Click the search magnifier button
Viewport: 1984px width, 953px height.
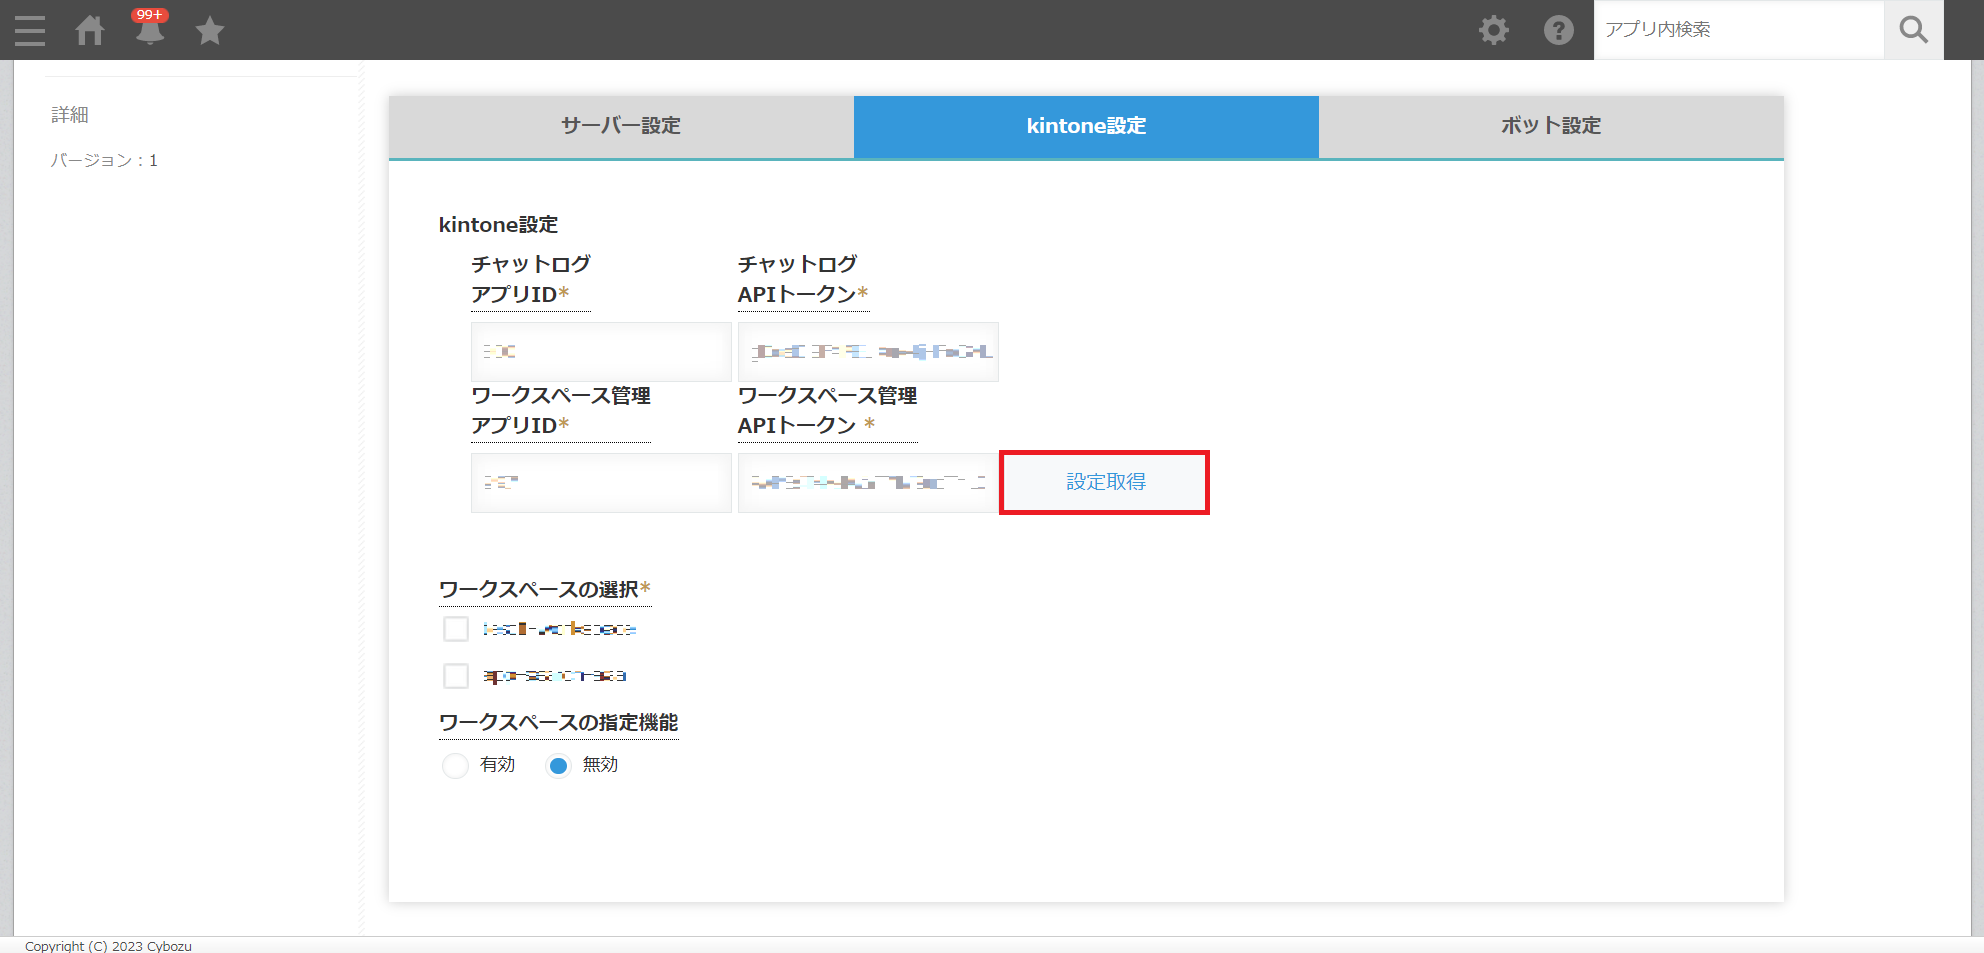pos(1913,30)
